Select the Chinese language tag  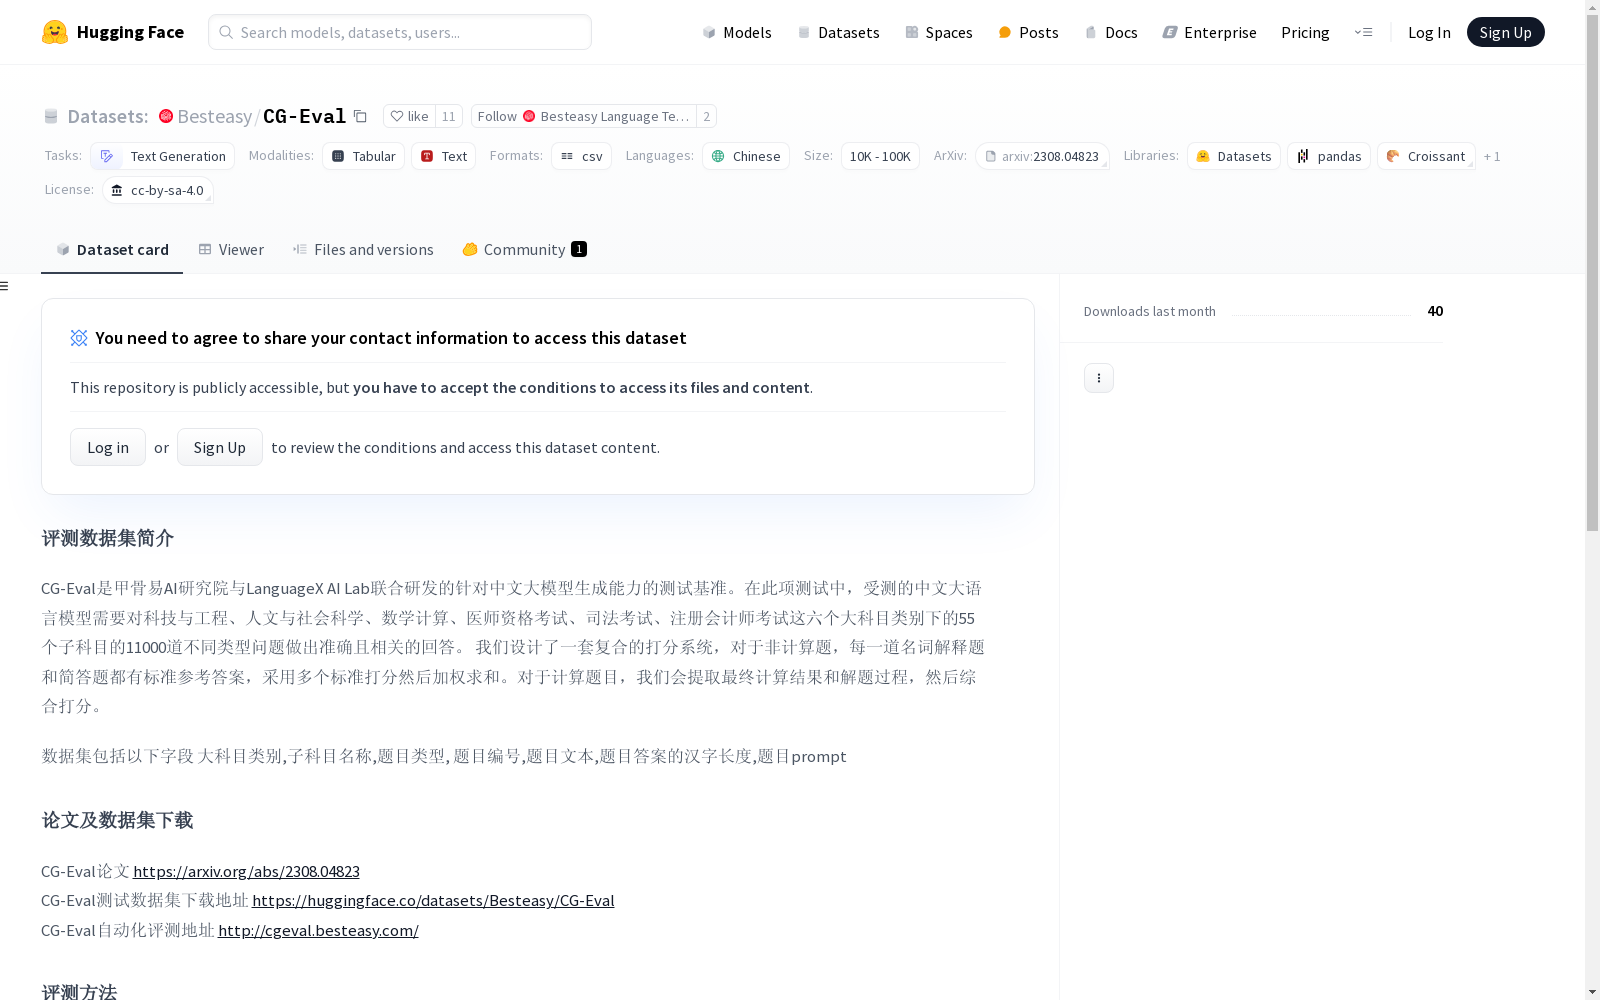click(745, 156)
